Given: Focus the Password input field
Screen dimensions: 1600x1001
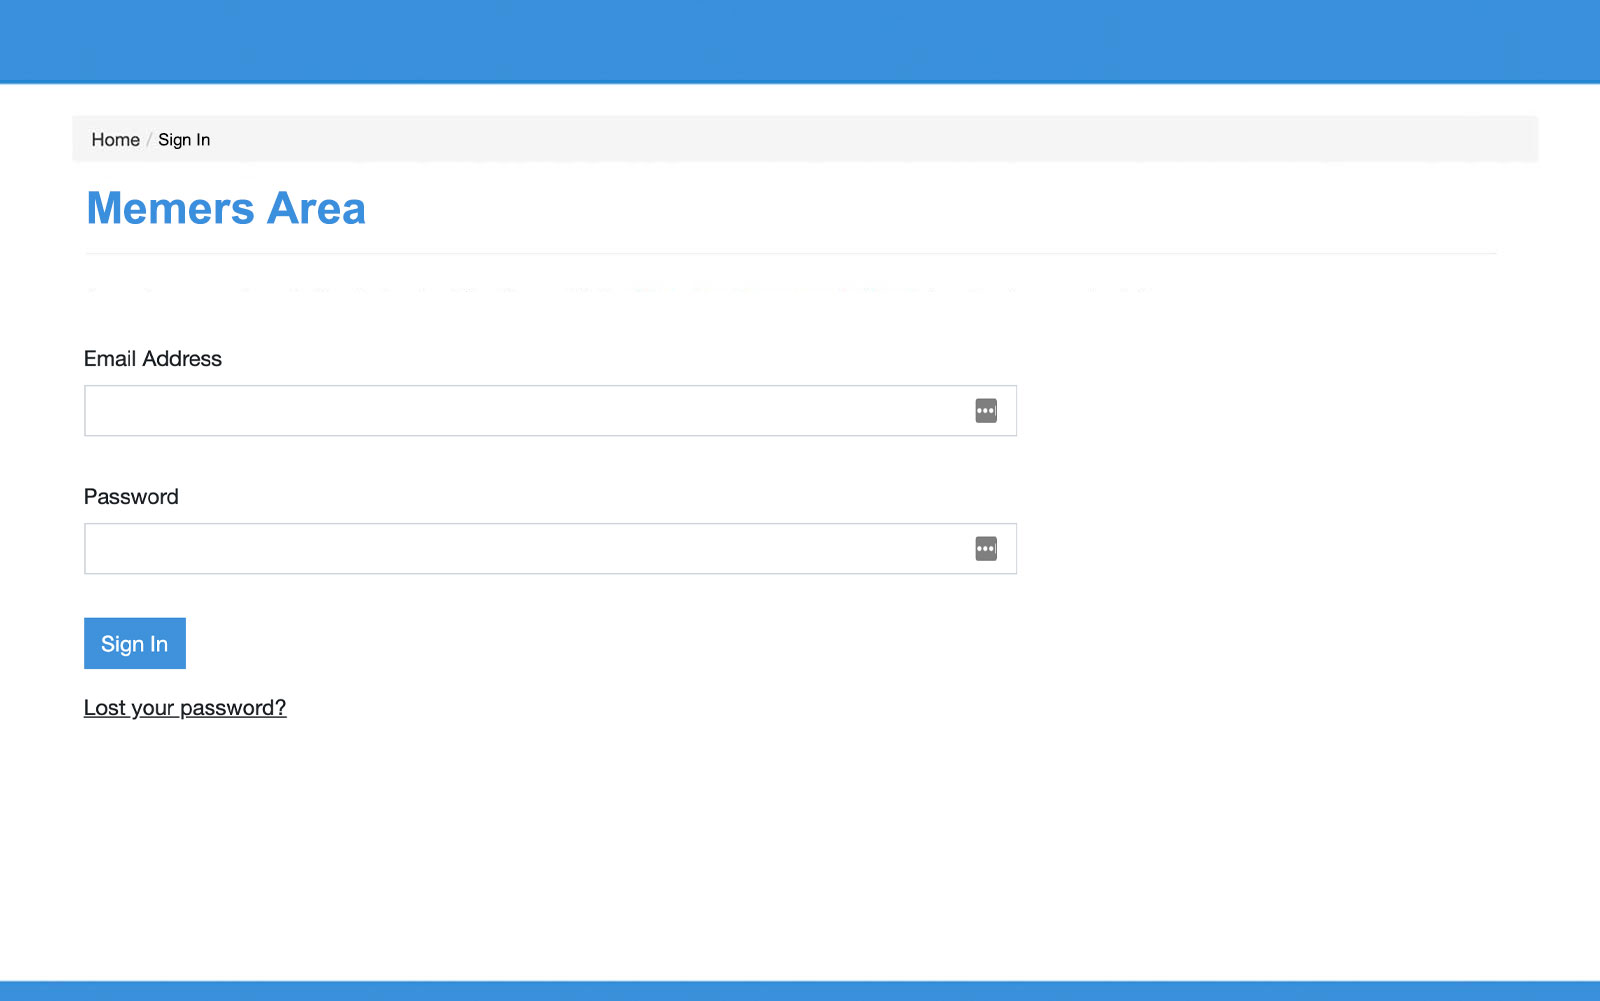Looking at the screenshot, I should point(500,548).
